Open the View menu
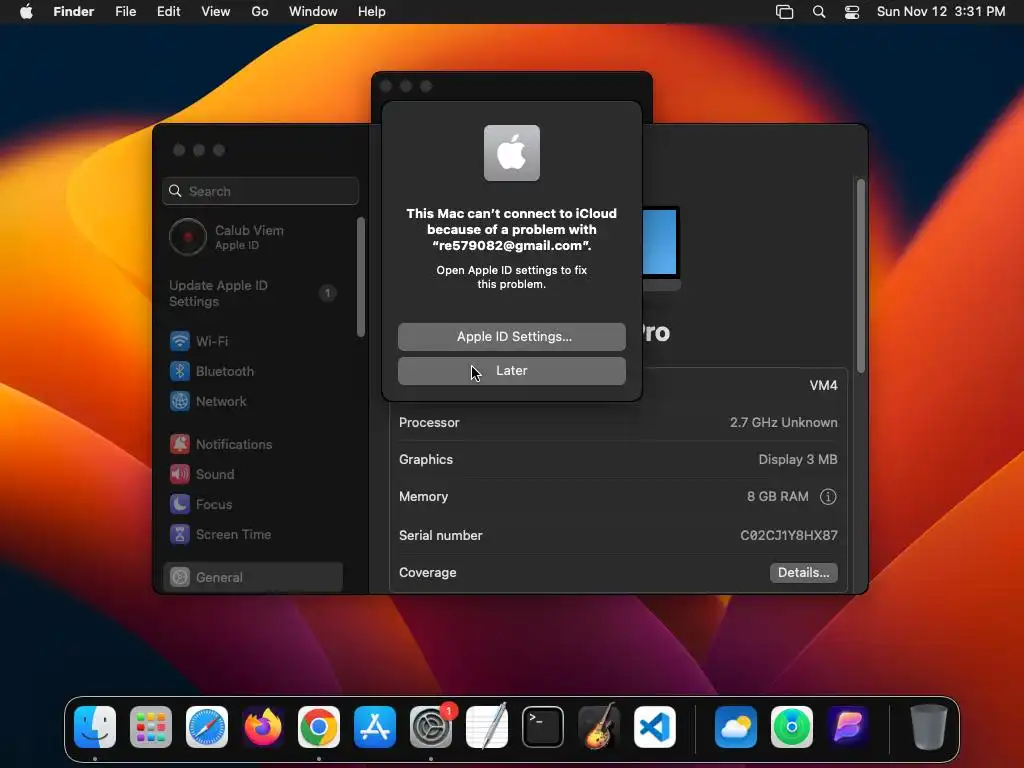This screenshot has width=1024, height=768. 216,12
